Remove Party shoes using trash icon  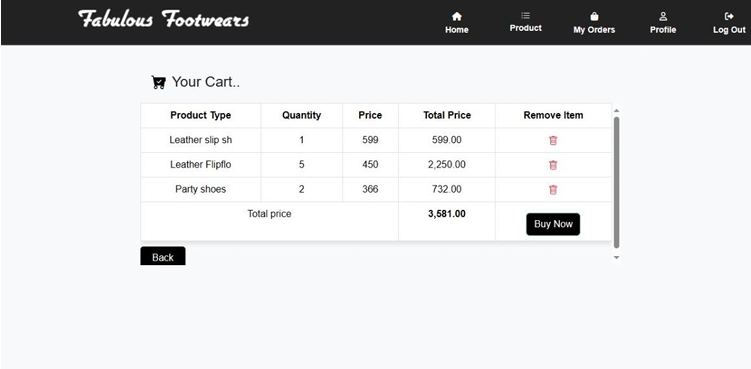click(x=553, y=190)
